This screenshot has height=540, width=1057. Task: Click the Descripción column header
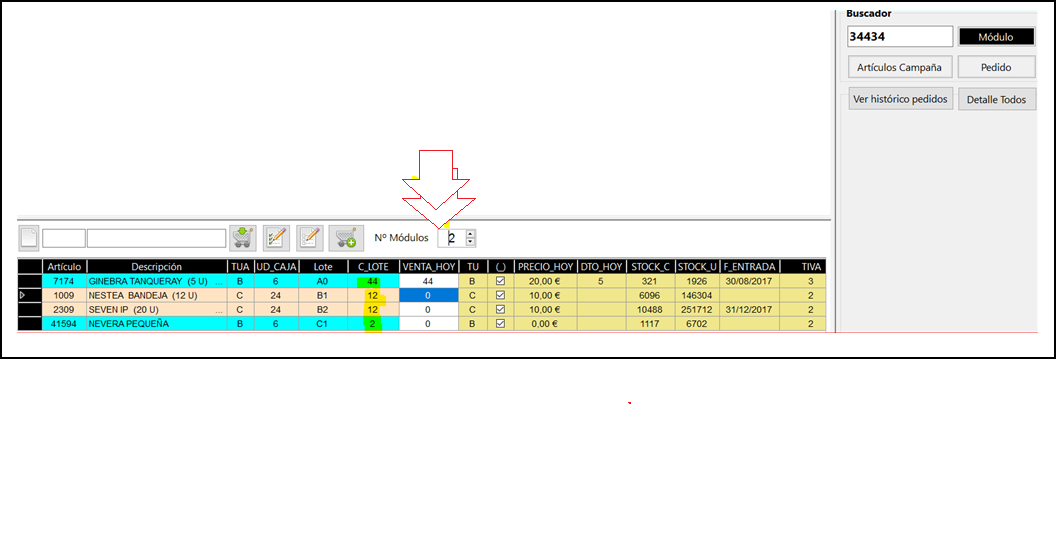156,266
